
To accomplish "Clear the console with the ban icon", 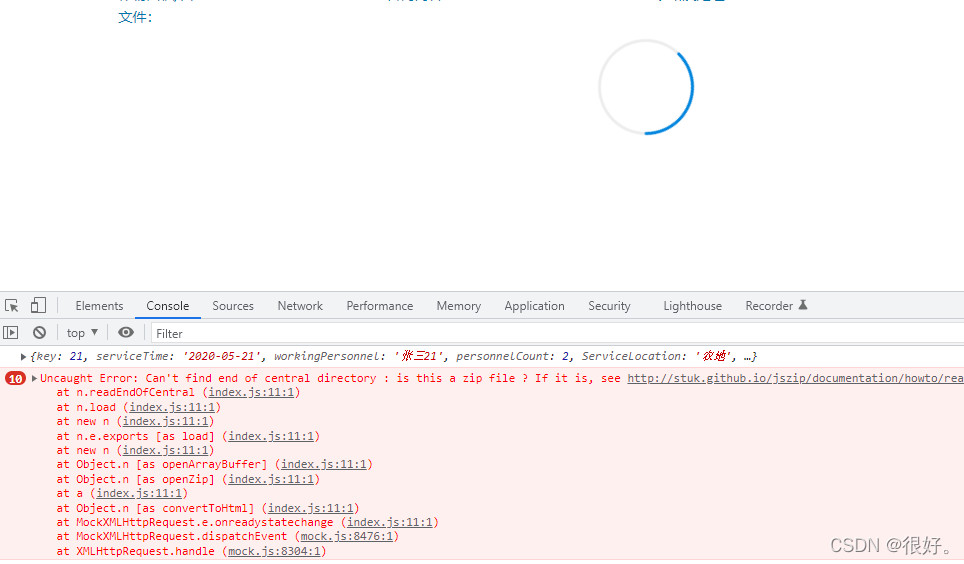I will point(39,333).
